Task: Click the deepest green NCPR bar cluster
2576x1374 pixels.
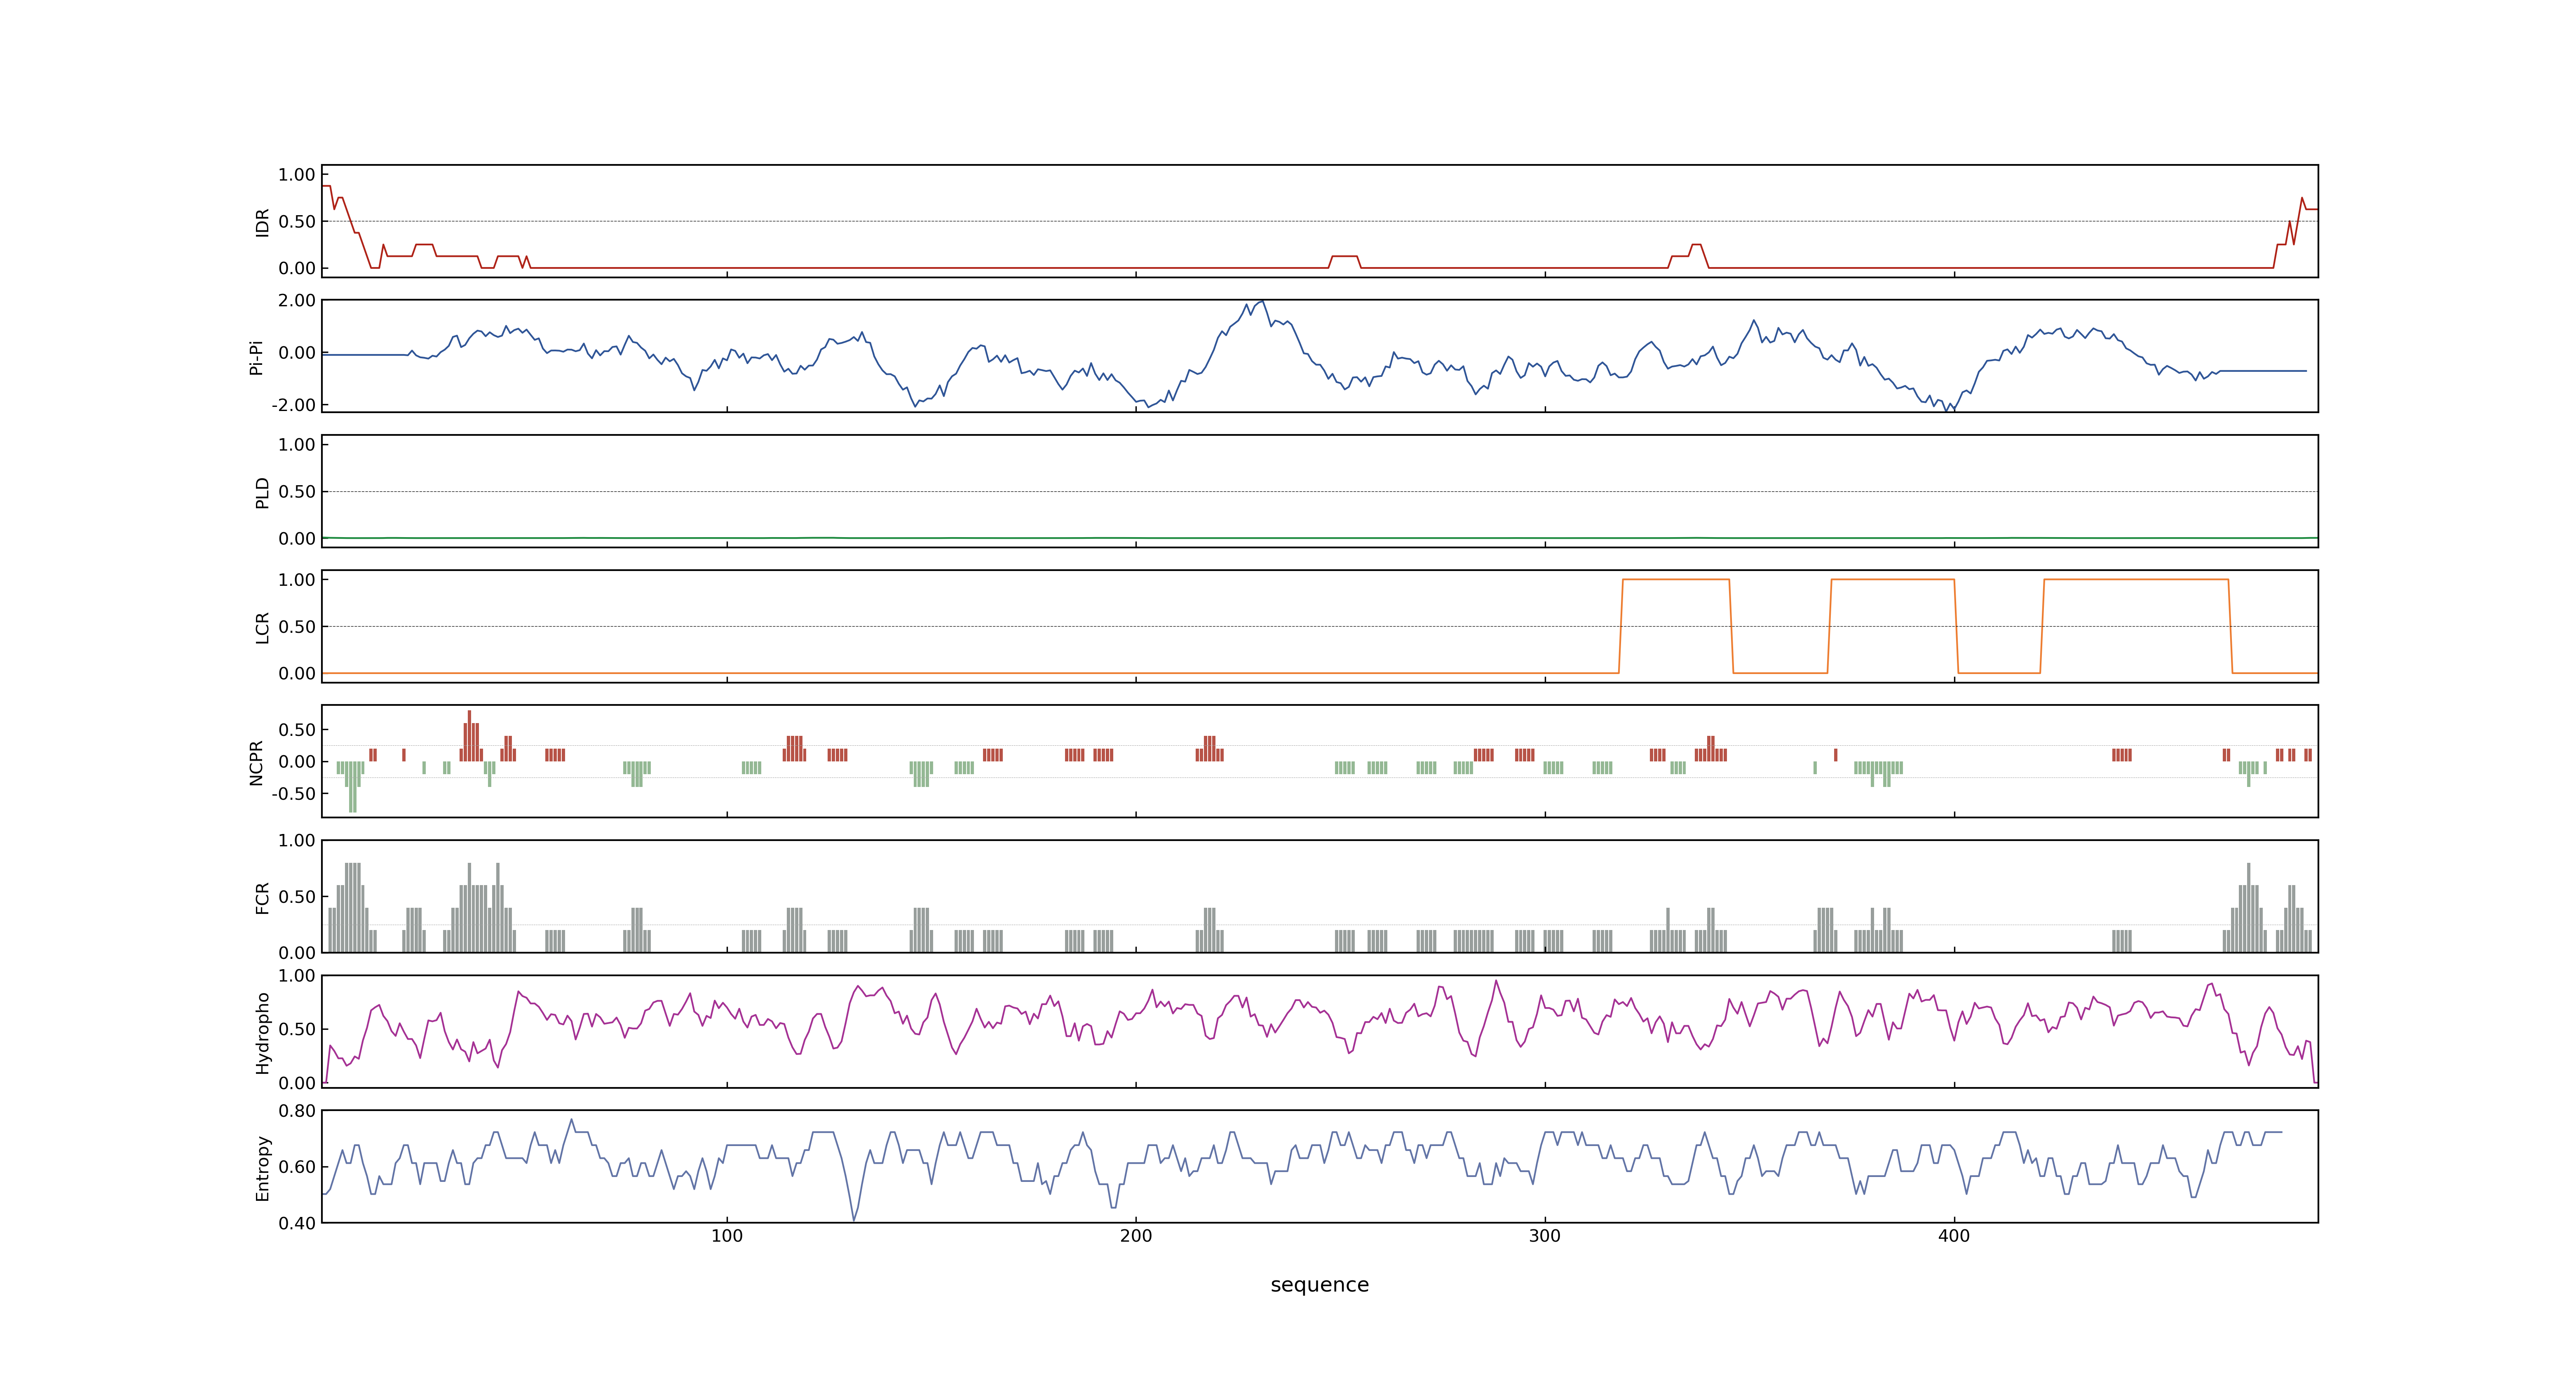Action: pyautogui.click(x=352, y=787)
